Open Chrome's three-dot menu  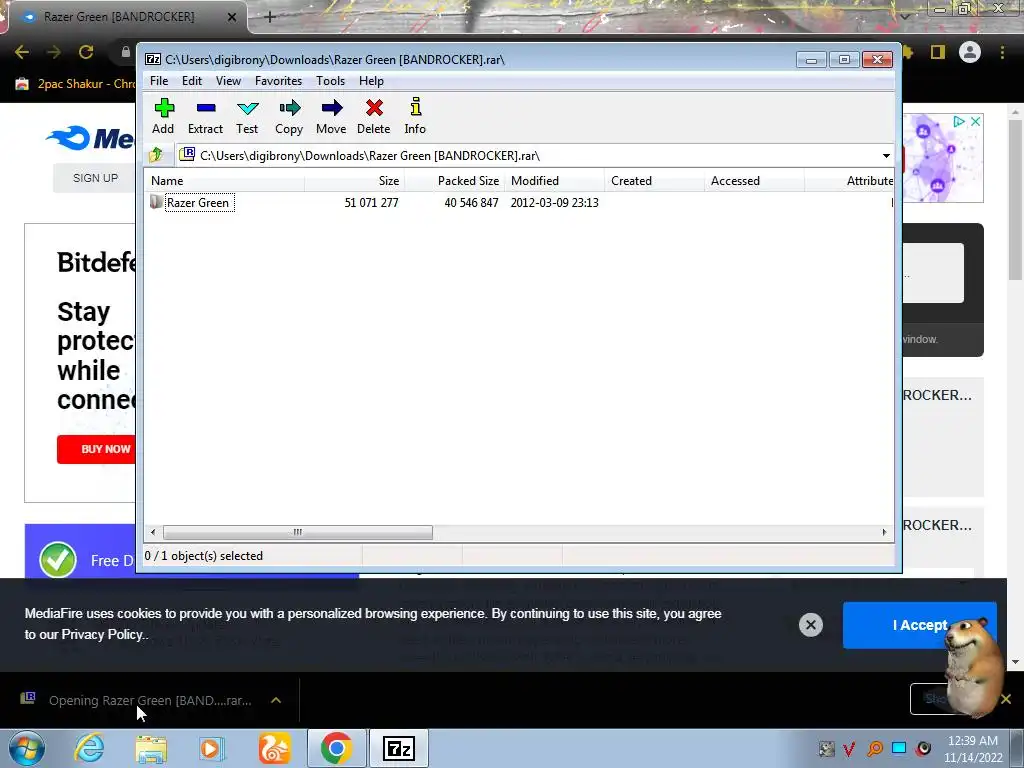tap(1002, 52)
